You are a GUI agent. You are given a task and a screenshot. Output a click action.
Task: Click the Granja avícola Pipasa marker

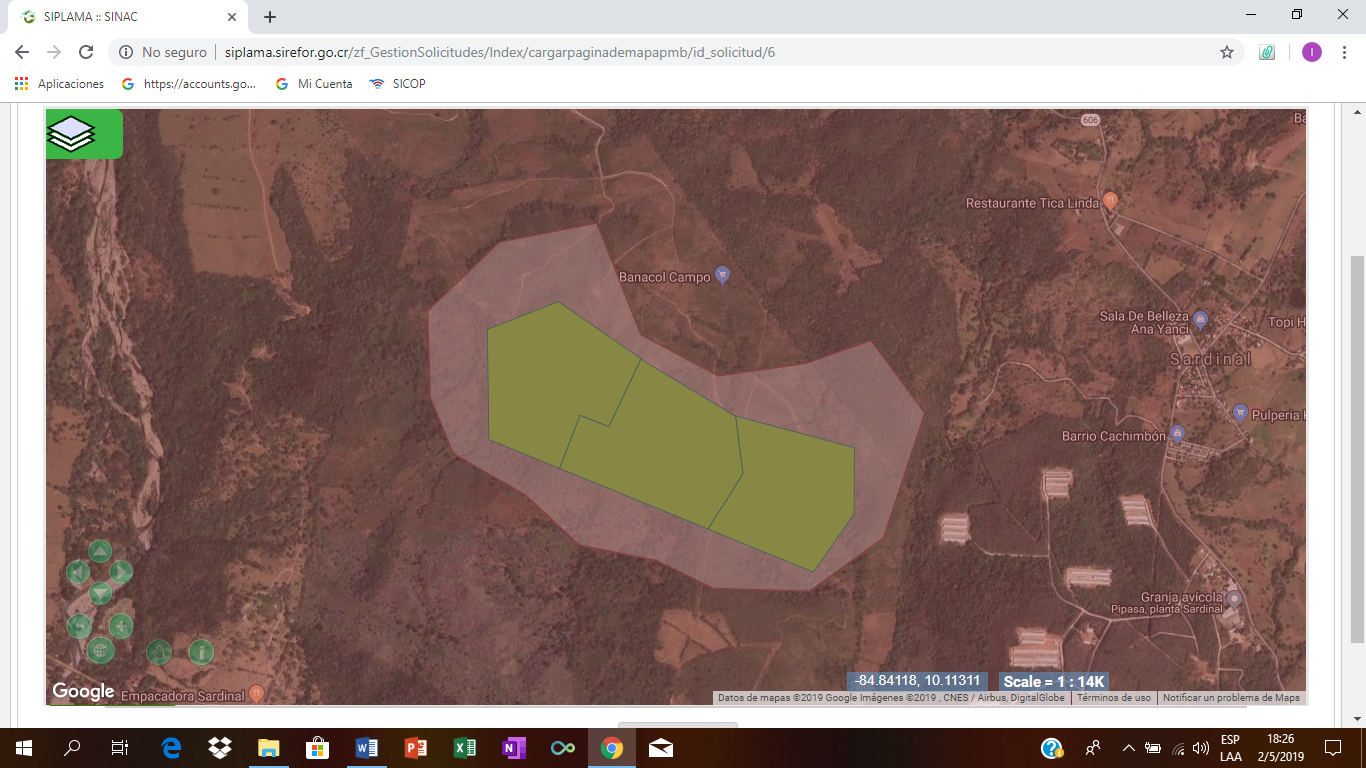click(x=1234, y=598)
